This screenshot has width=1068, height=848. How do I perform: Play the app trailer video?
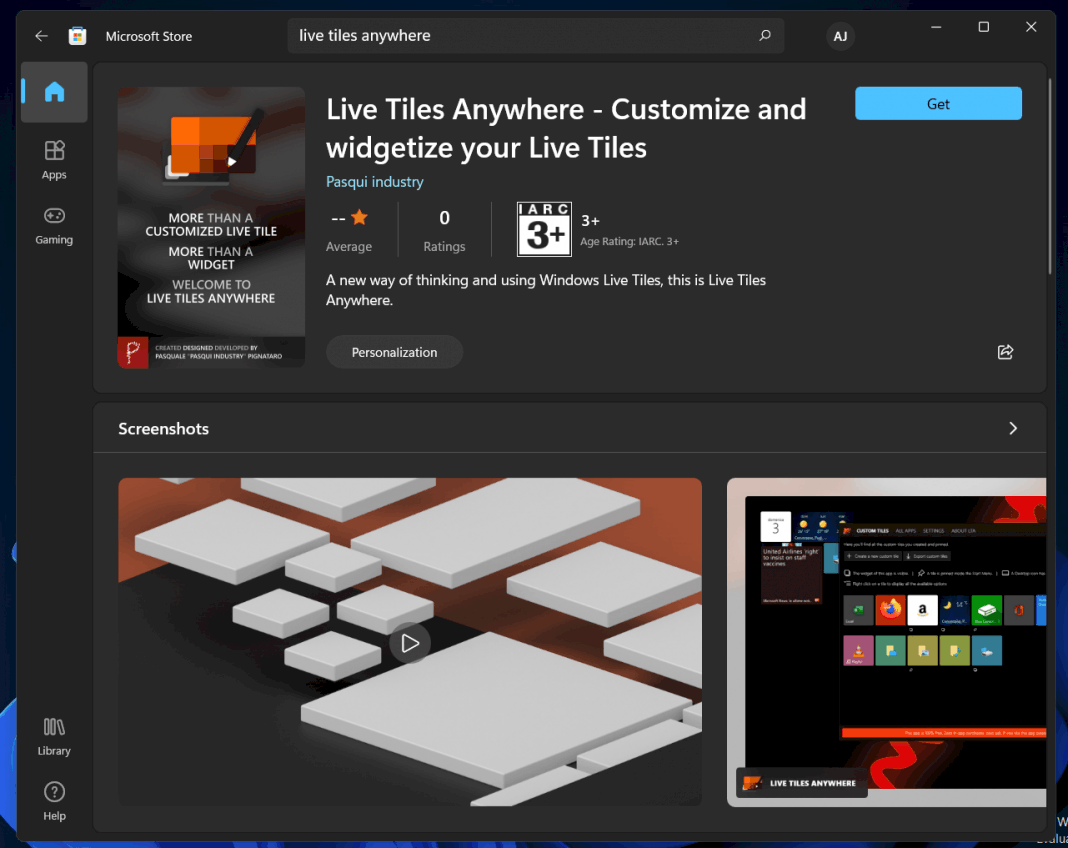(x=410, y=643)
